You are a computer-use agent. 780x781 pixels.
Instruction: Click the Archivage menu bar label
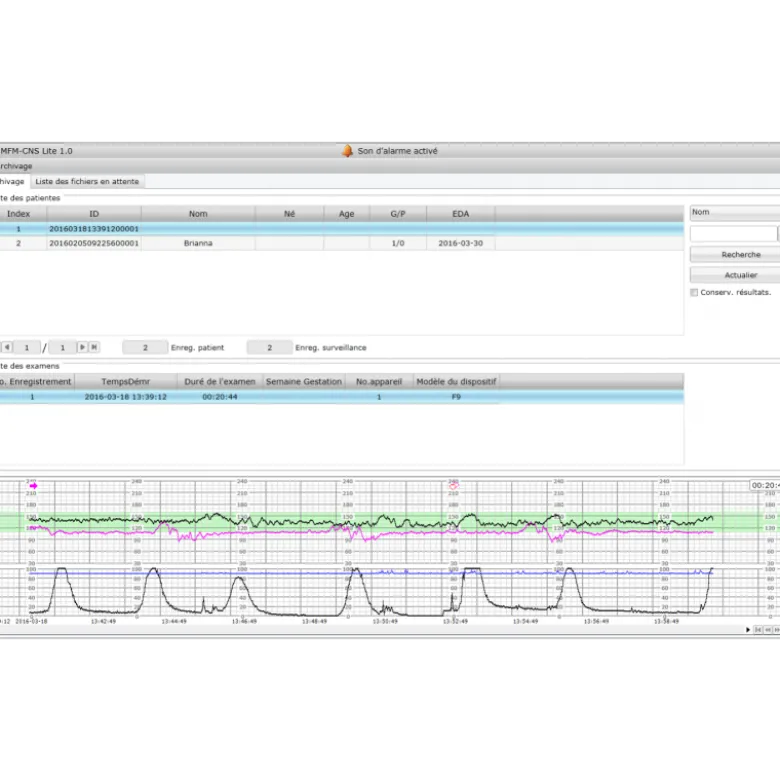click(x=16, y=166)
